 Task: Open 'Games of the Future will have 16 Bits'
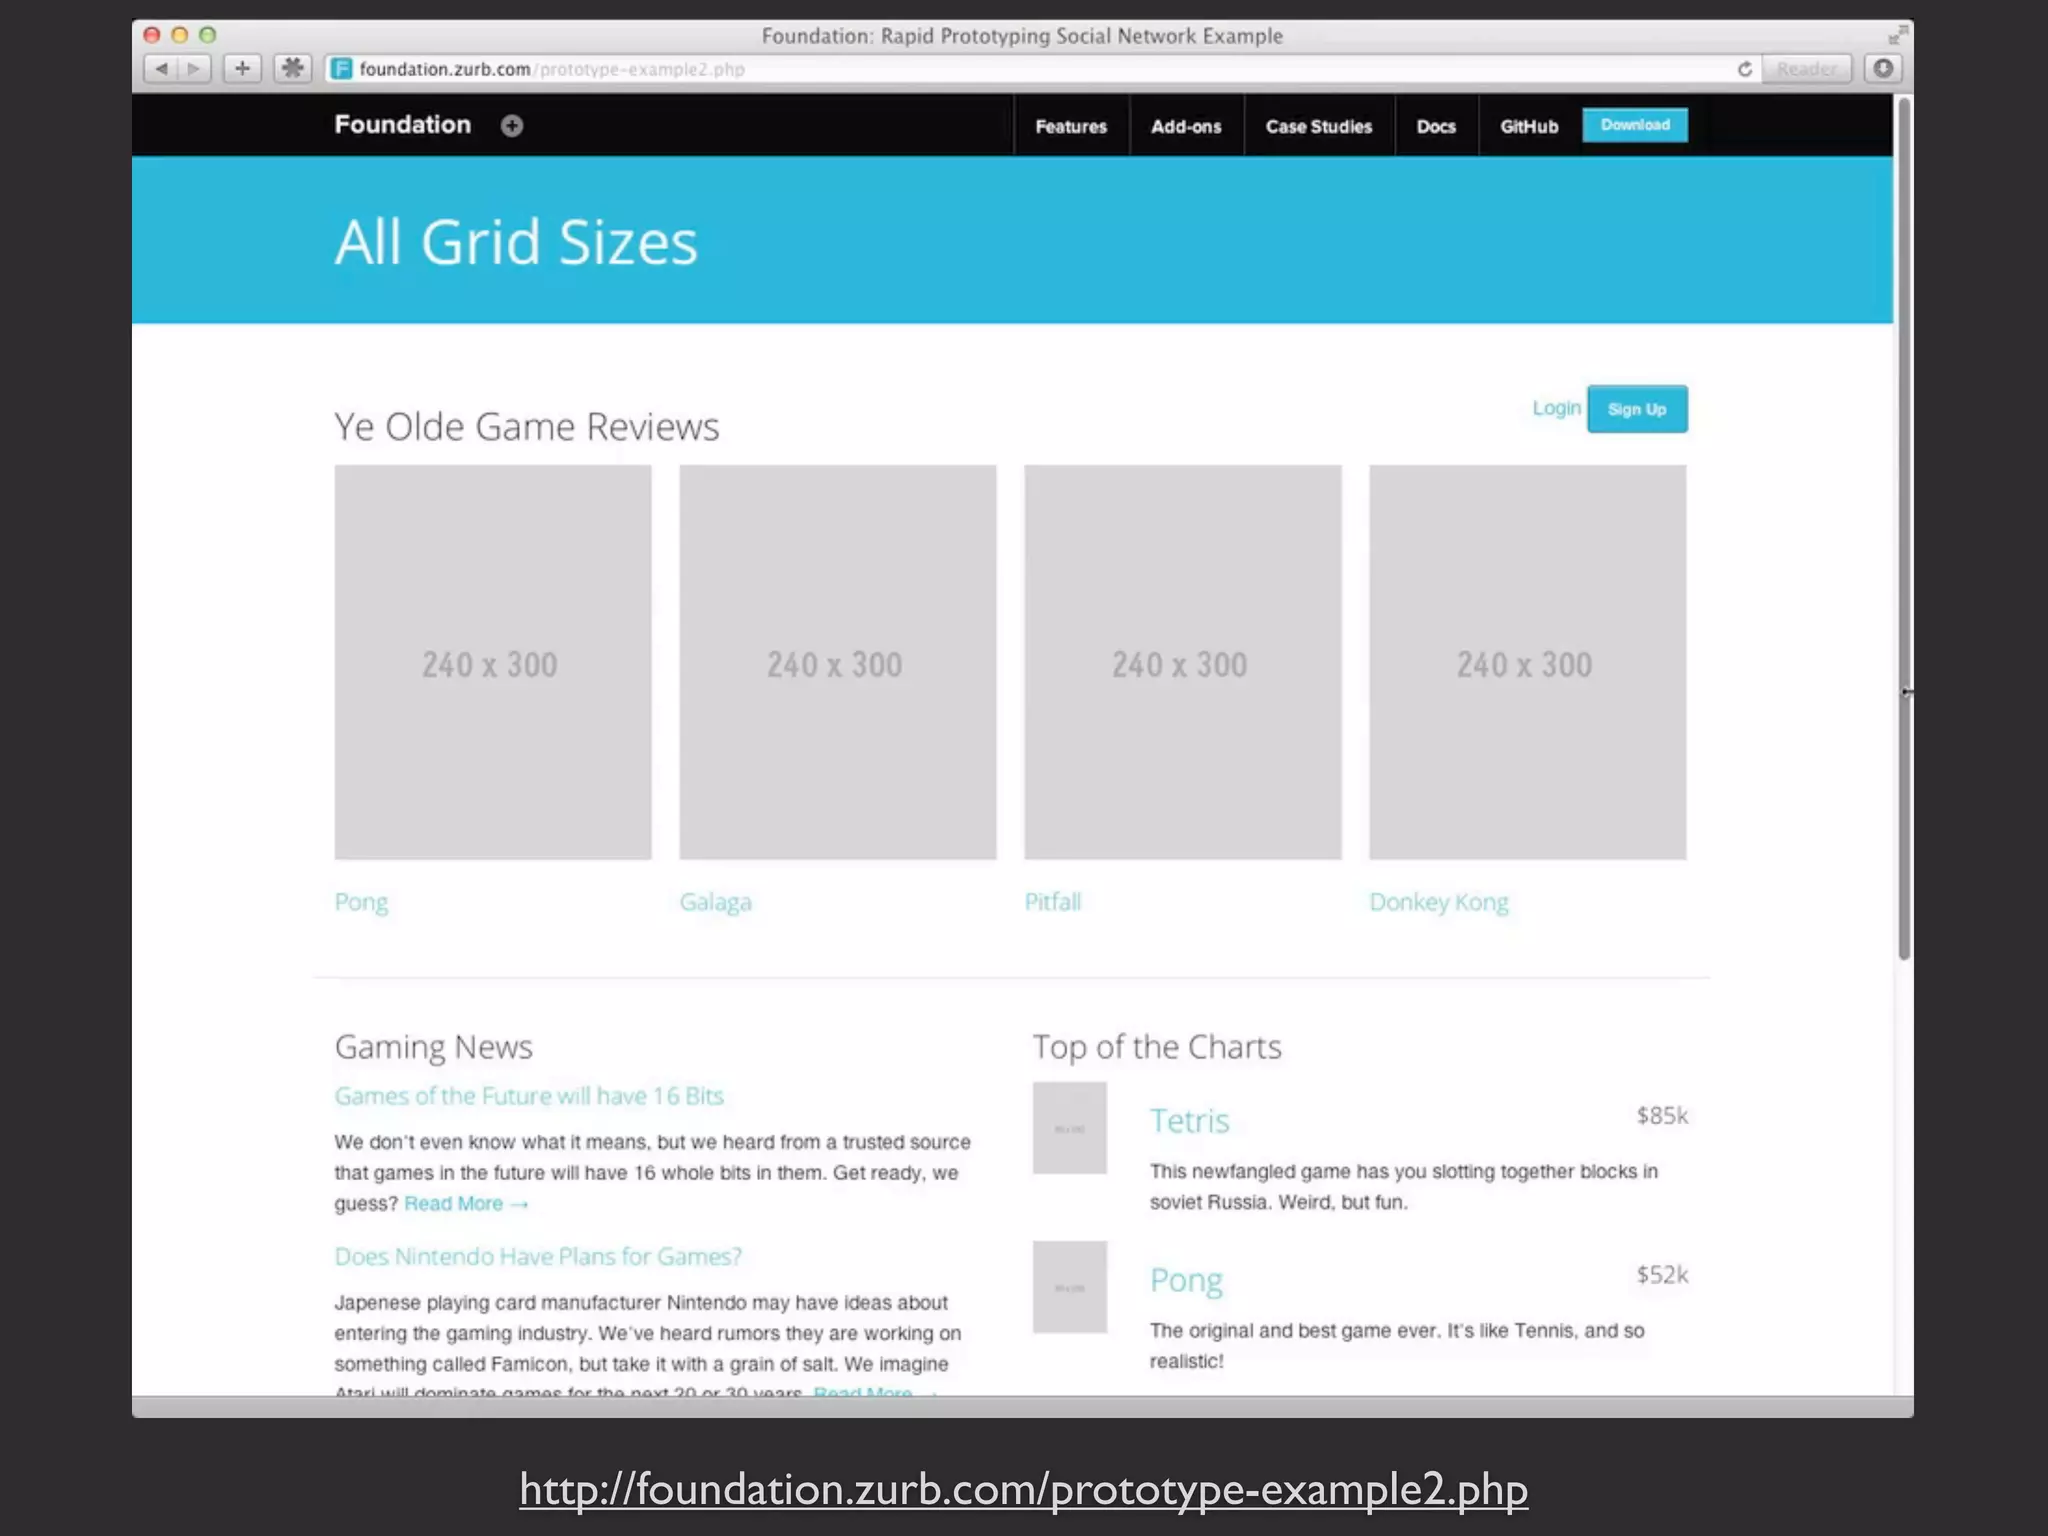pyautogui.click(x=529, y=1096)
